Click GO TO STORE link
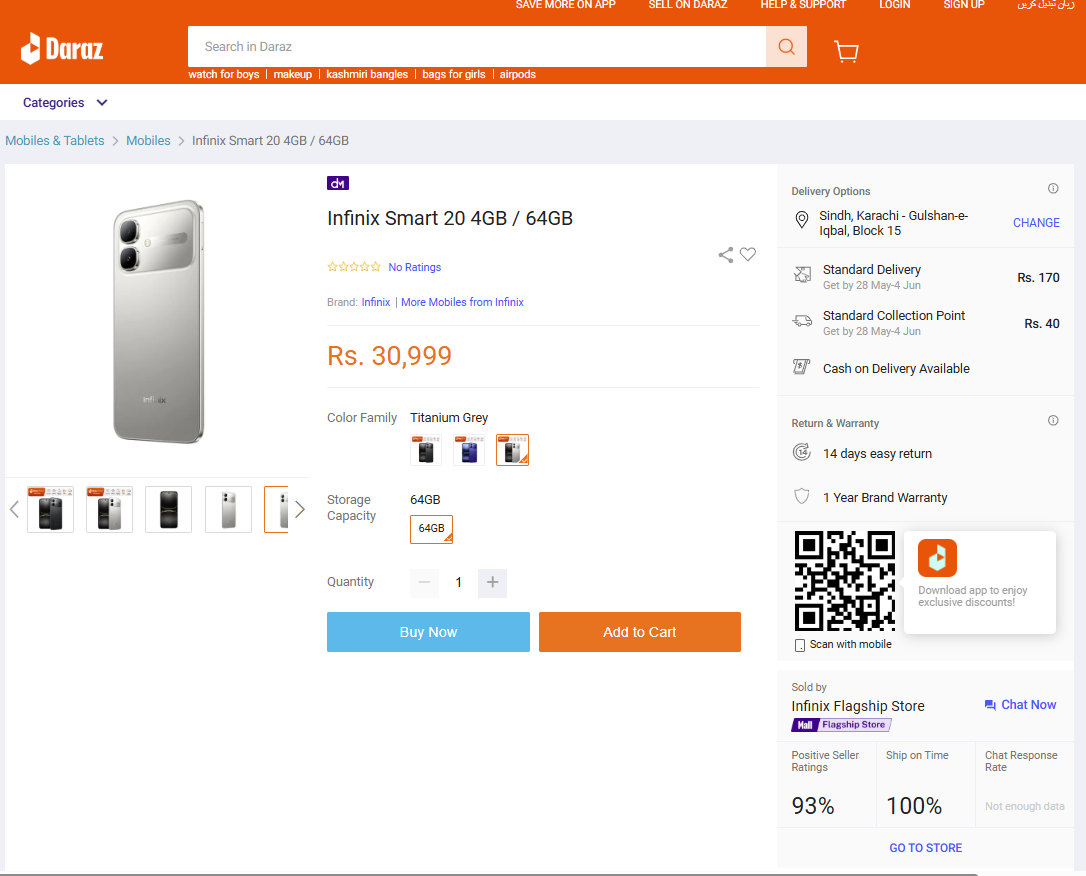 tap(925, 848)
